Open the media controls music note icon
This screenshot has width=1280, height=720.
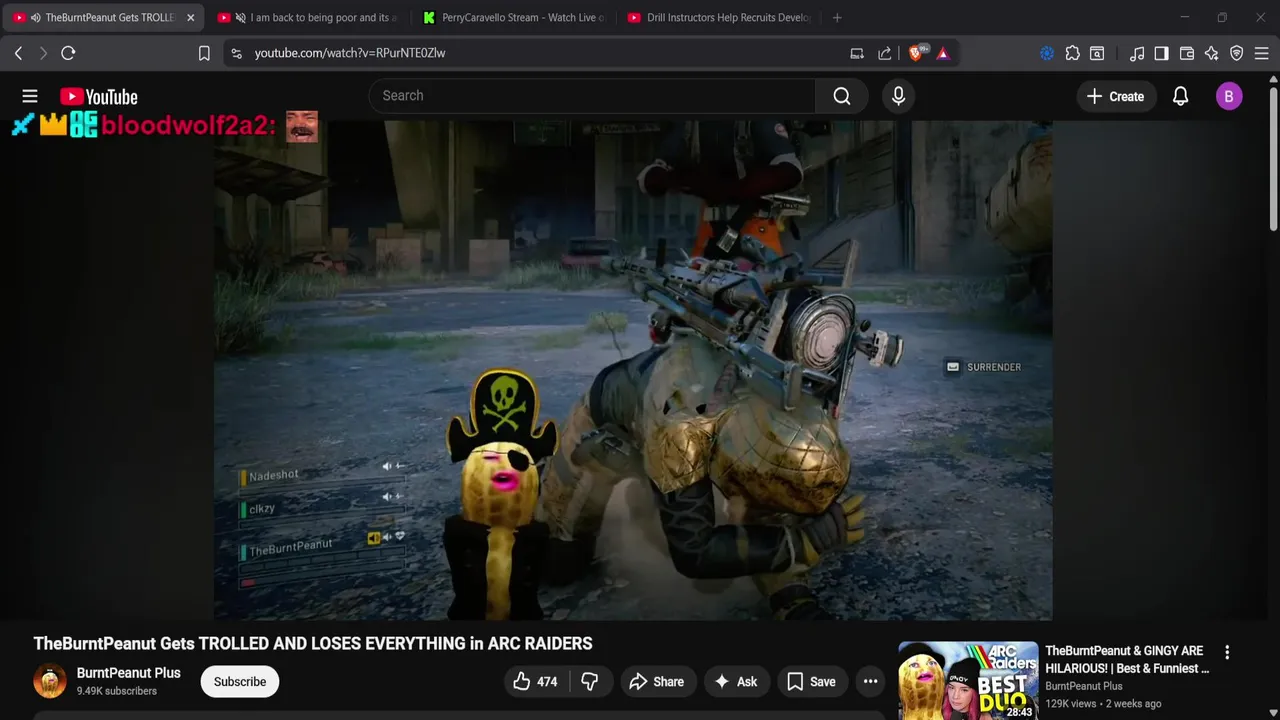[1137, 53]
